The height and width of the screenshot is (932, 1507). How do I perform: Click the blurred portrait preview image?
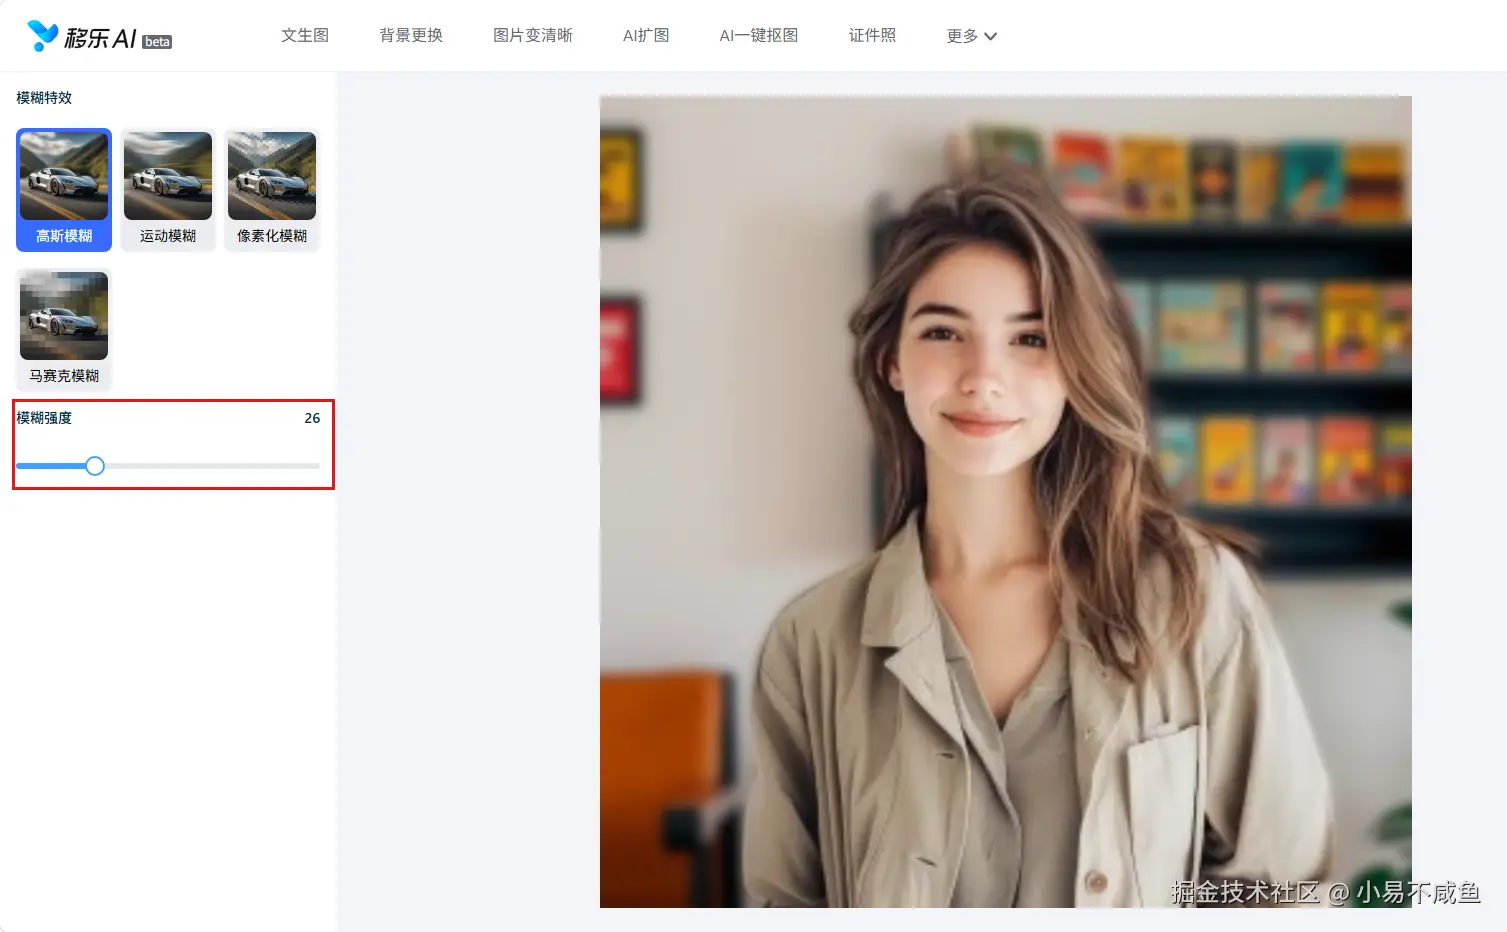point(1004,500)
